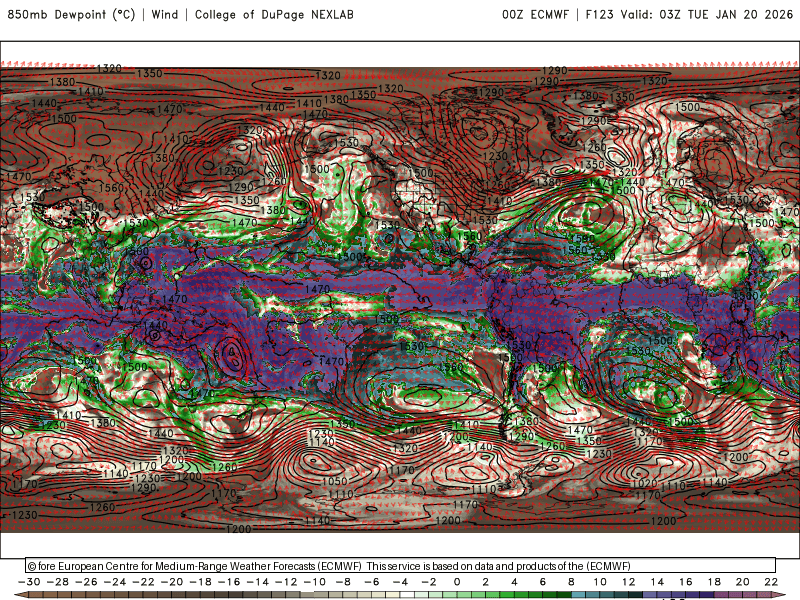Image resolution: width=800 pixels, height=600 pixels.
Task: Click the 18 color scale label
Action: (714, 582)
